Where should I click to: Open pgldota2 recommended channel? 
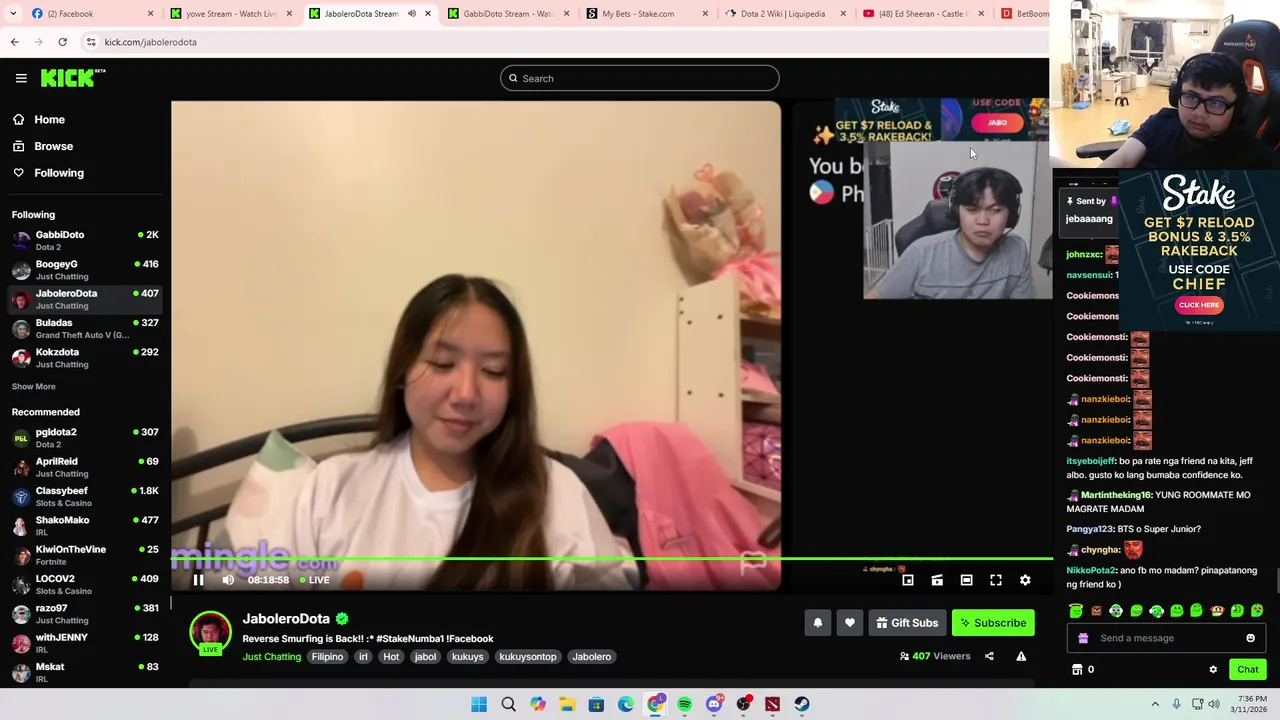85,437
